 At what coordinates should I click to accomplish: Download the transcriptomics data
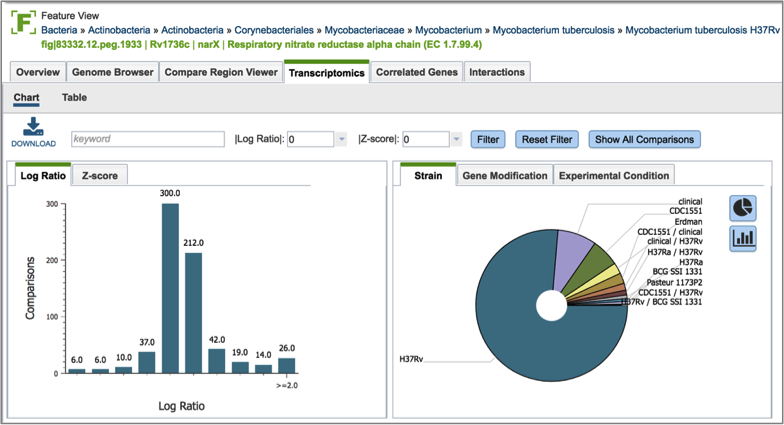pyautogui.click(x=34, y=132)
